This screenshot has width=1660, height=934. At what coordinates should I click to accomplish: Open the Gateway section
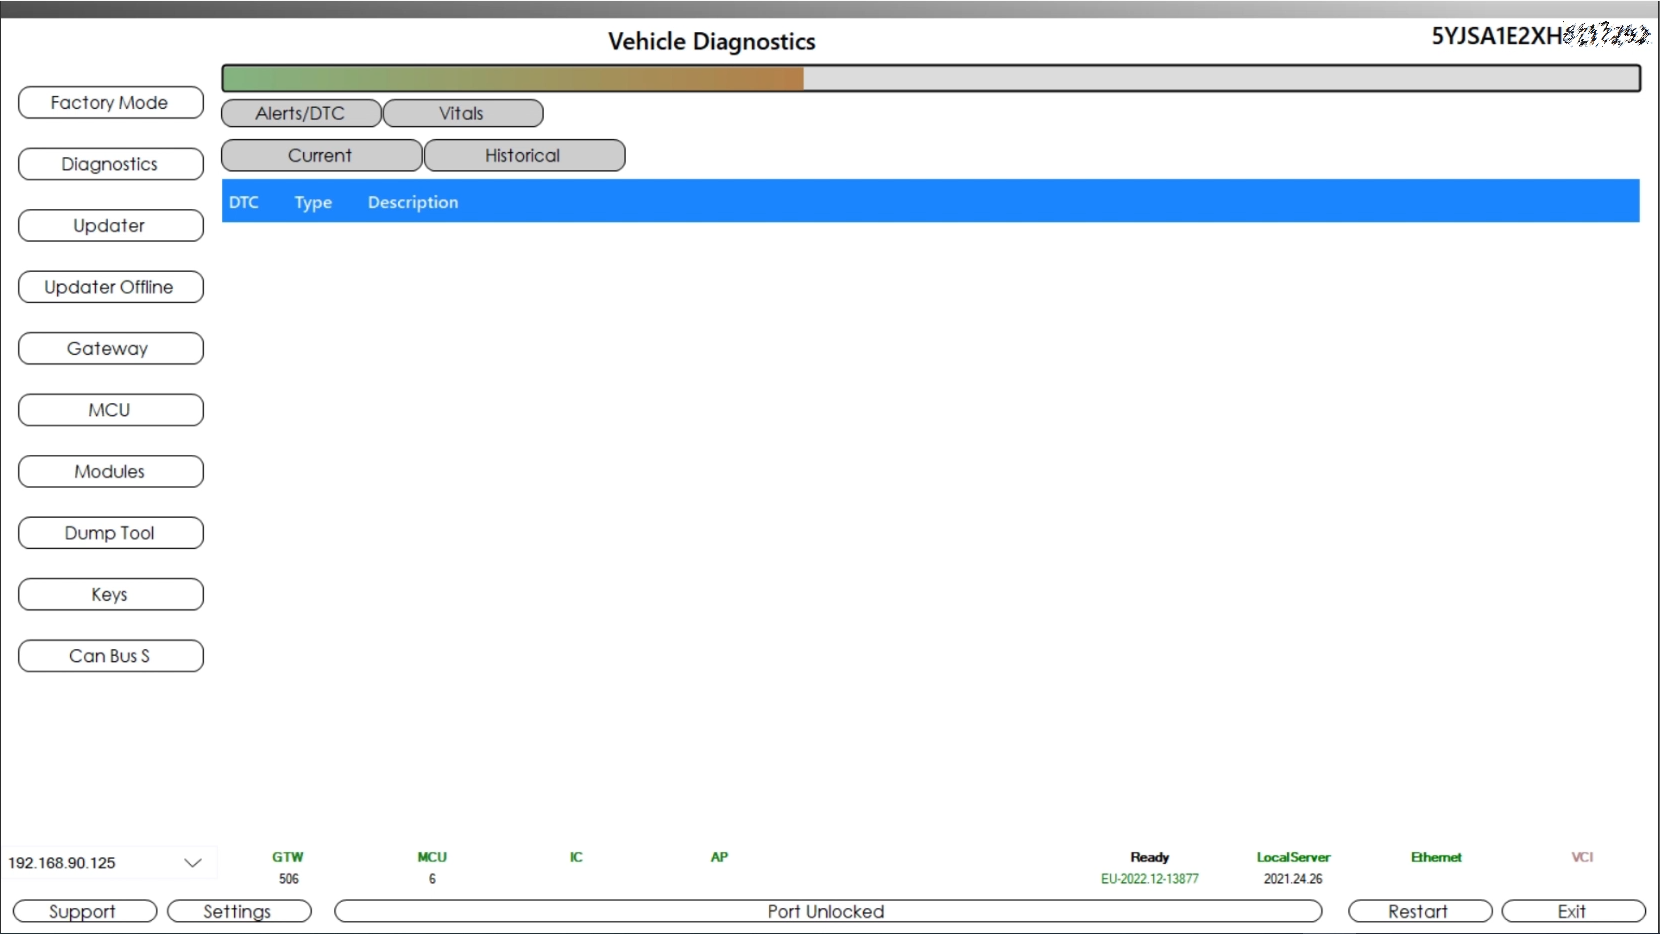[110, 348]
